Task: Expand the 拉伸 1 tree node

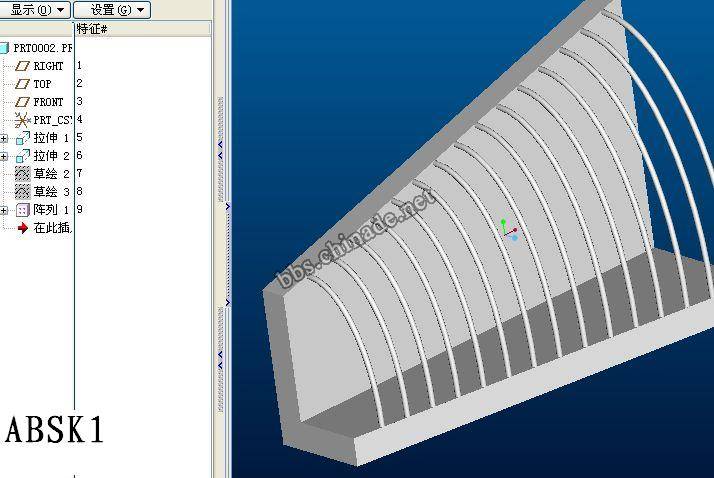Action: click(x=4, y=138)
